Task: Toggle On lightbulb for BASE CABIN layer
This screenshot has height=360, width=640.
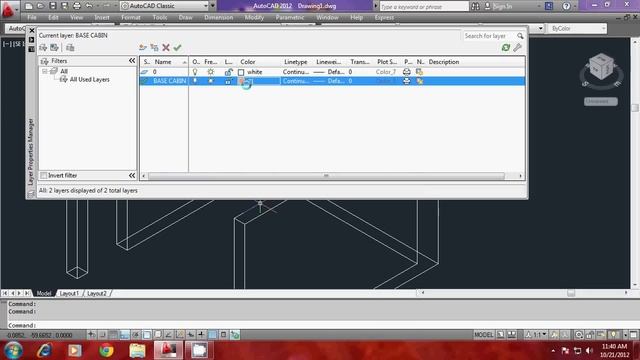Action: click(x=195, y=81)
